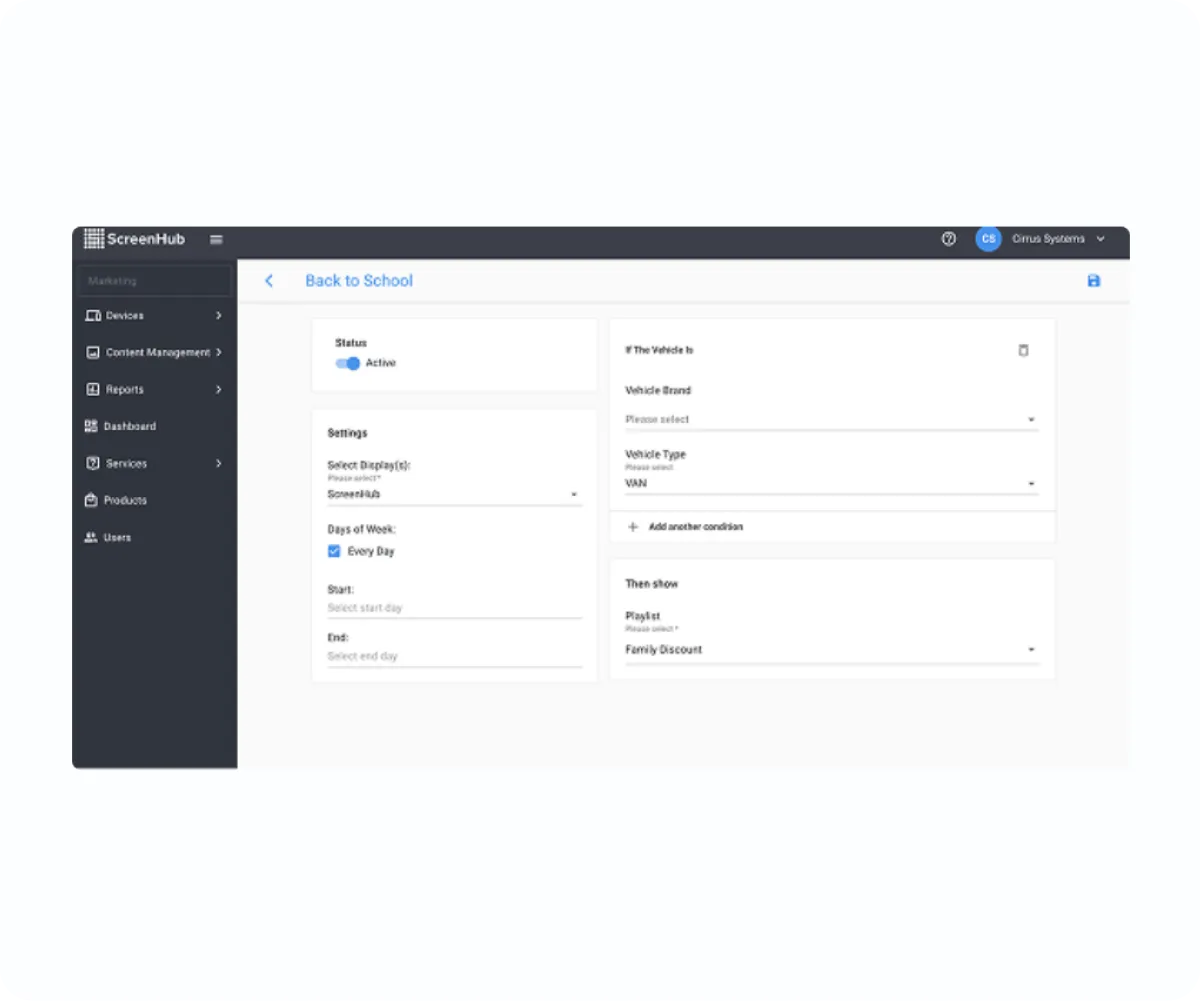Image resolution: width=1200 pixels, height=1001 pixels.
Task: Click the Services label in sidebar
Action: pyautogui.click(x=126, y=464)
